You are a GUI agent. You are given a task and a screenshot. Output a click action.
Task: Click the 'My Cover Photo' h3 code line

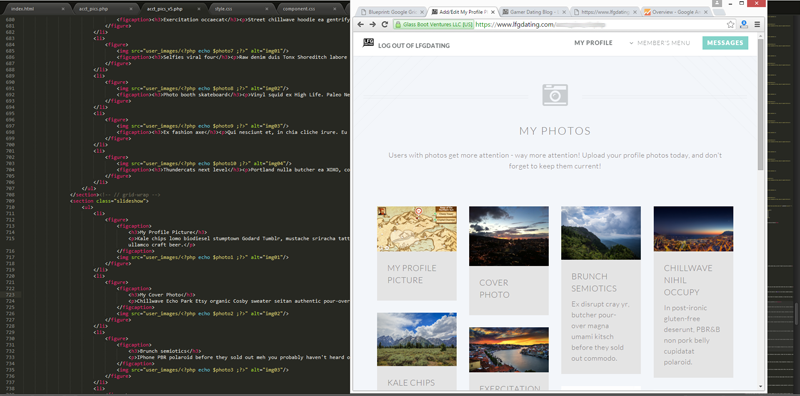162,295
